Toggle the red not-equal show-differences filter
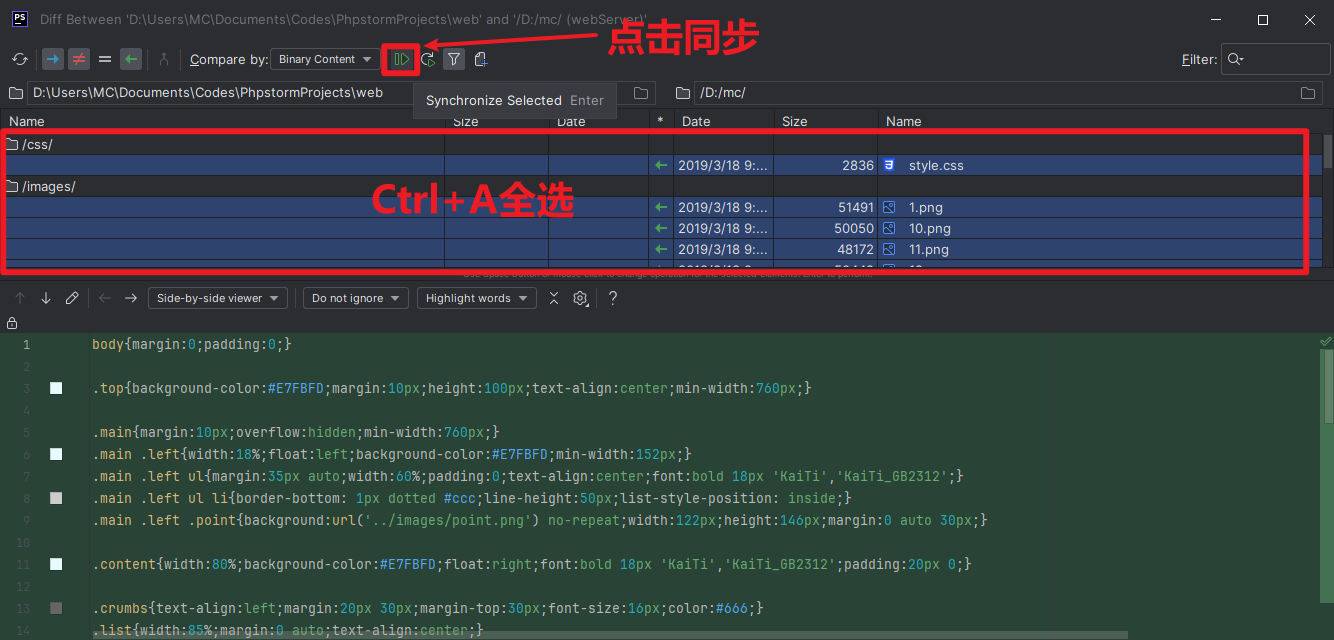Screen dimensions: 1334x640 point(78,59)
